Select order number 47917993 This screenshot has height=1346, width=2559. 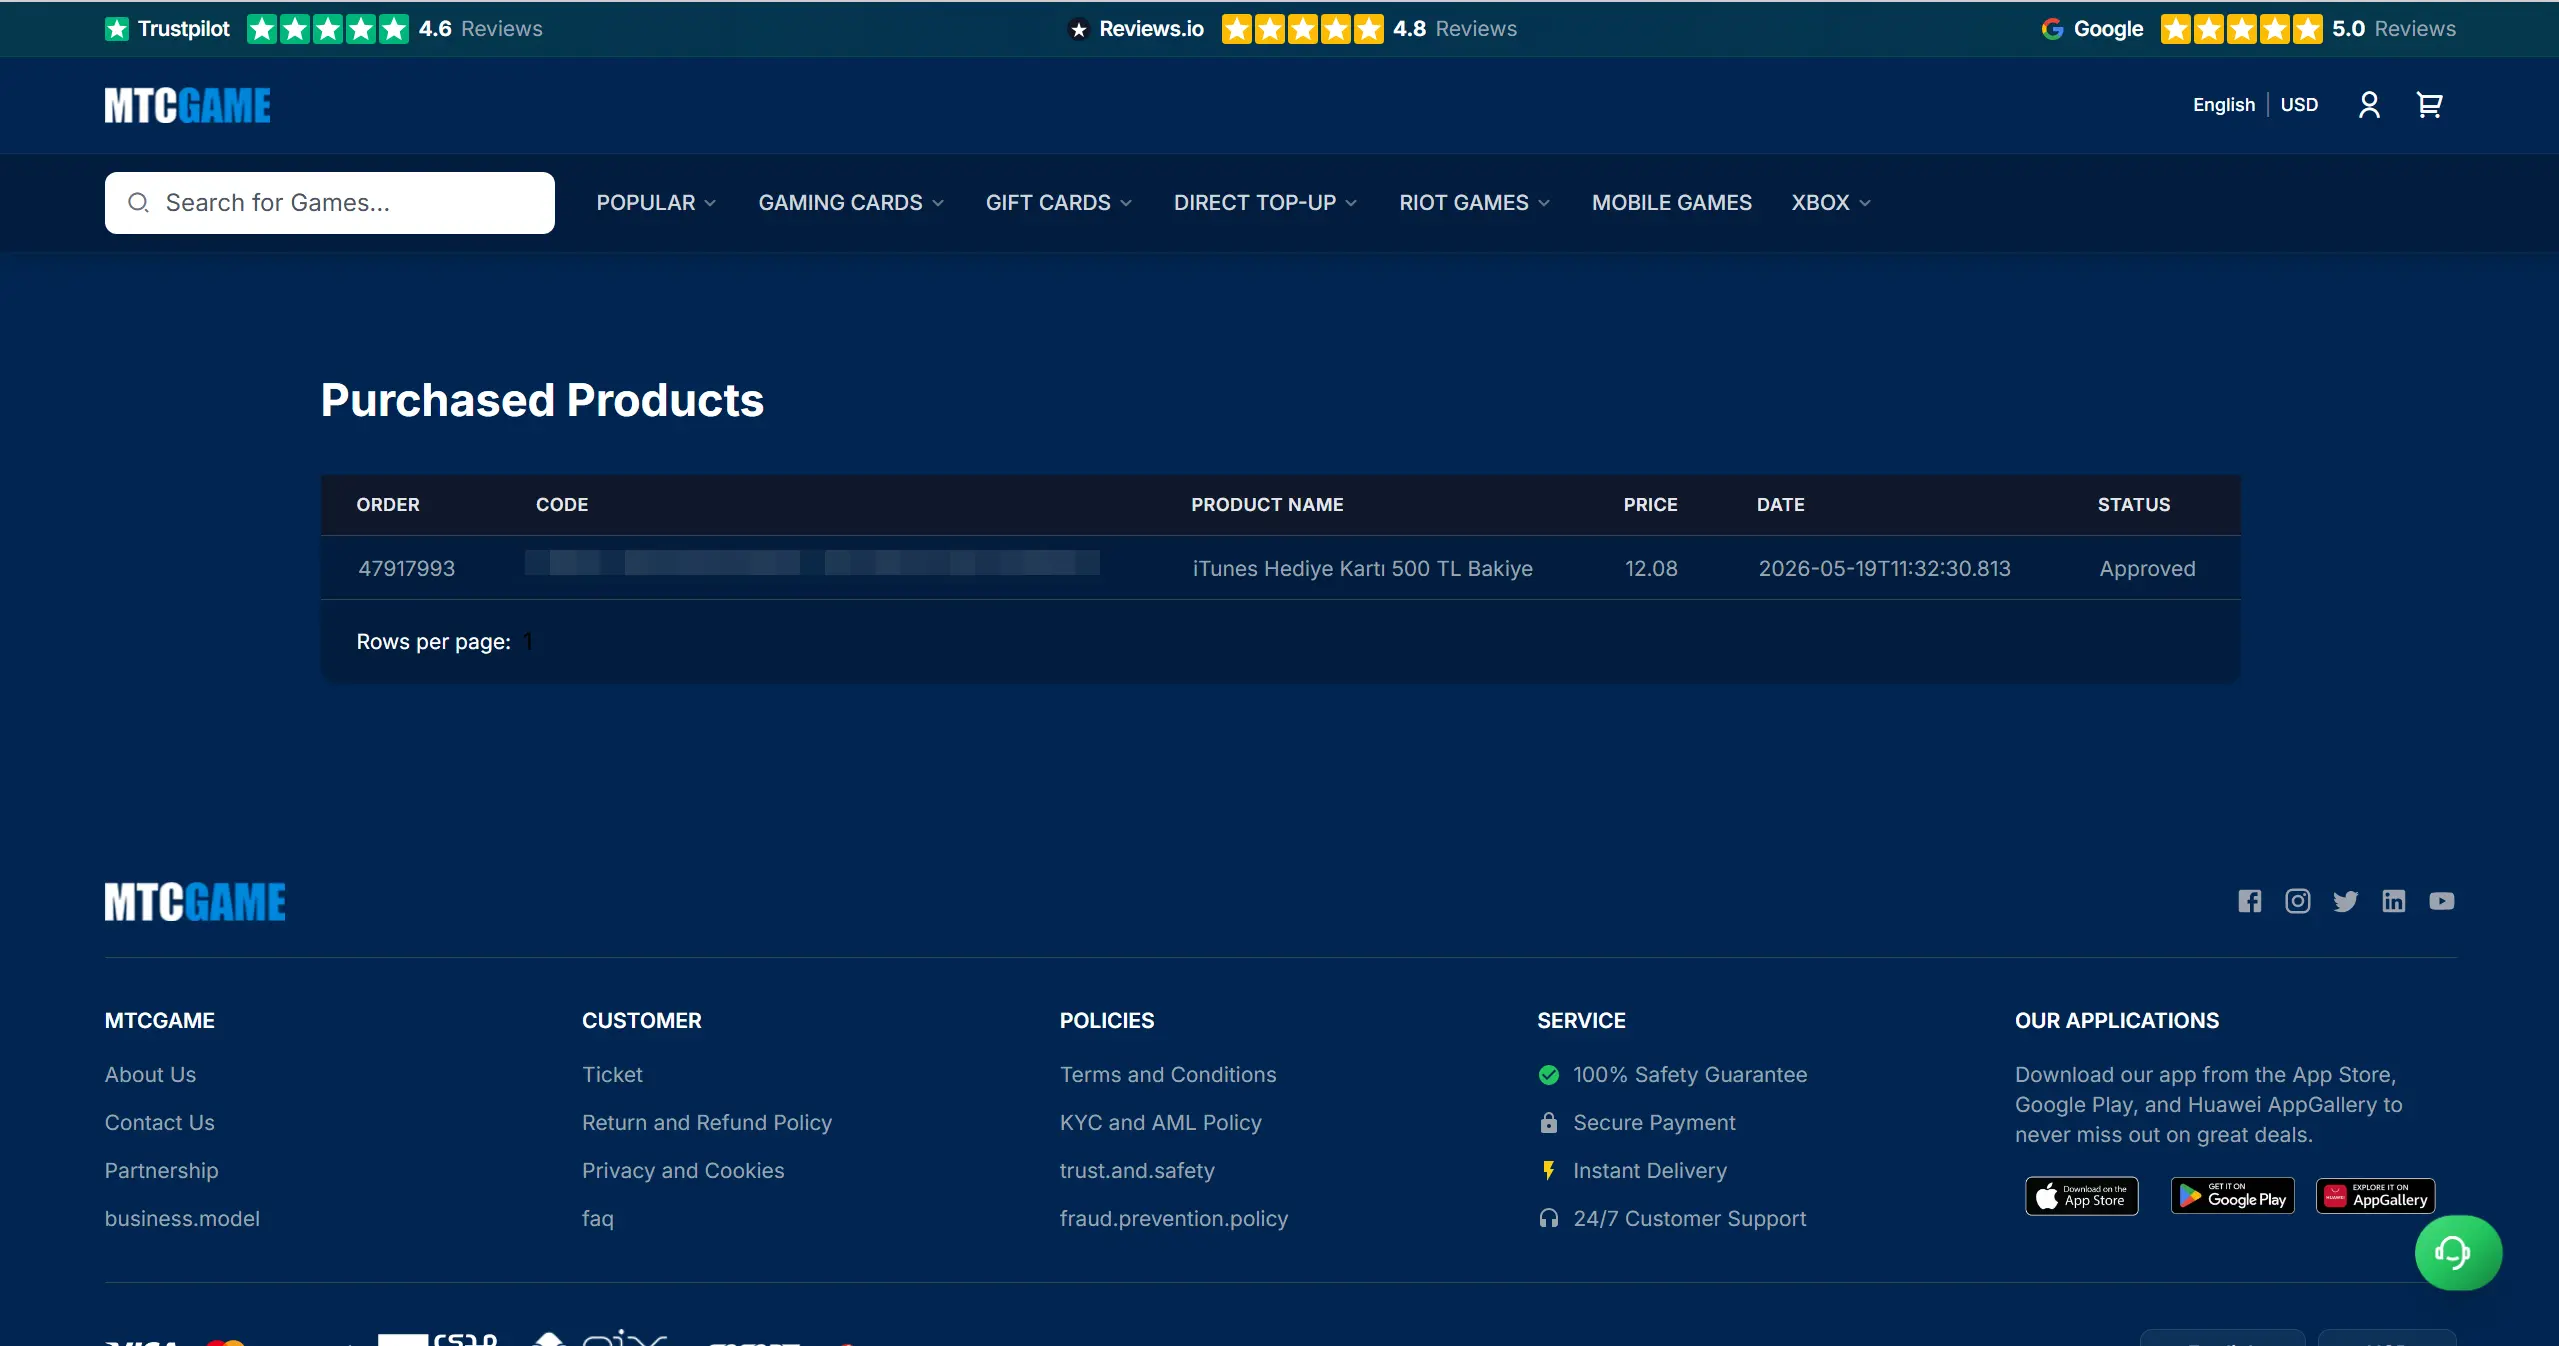click(x=406, y=569)
